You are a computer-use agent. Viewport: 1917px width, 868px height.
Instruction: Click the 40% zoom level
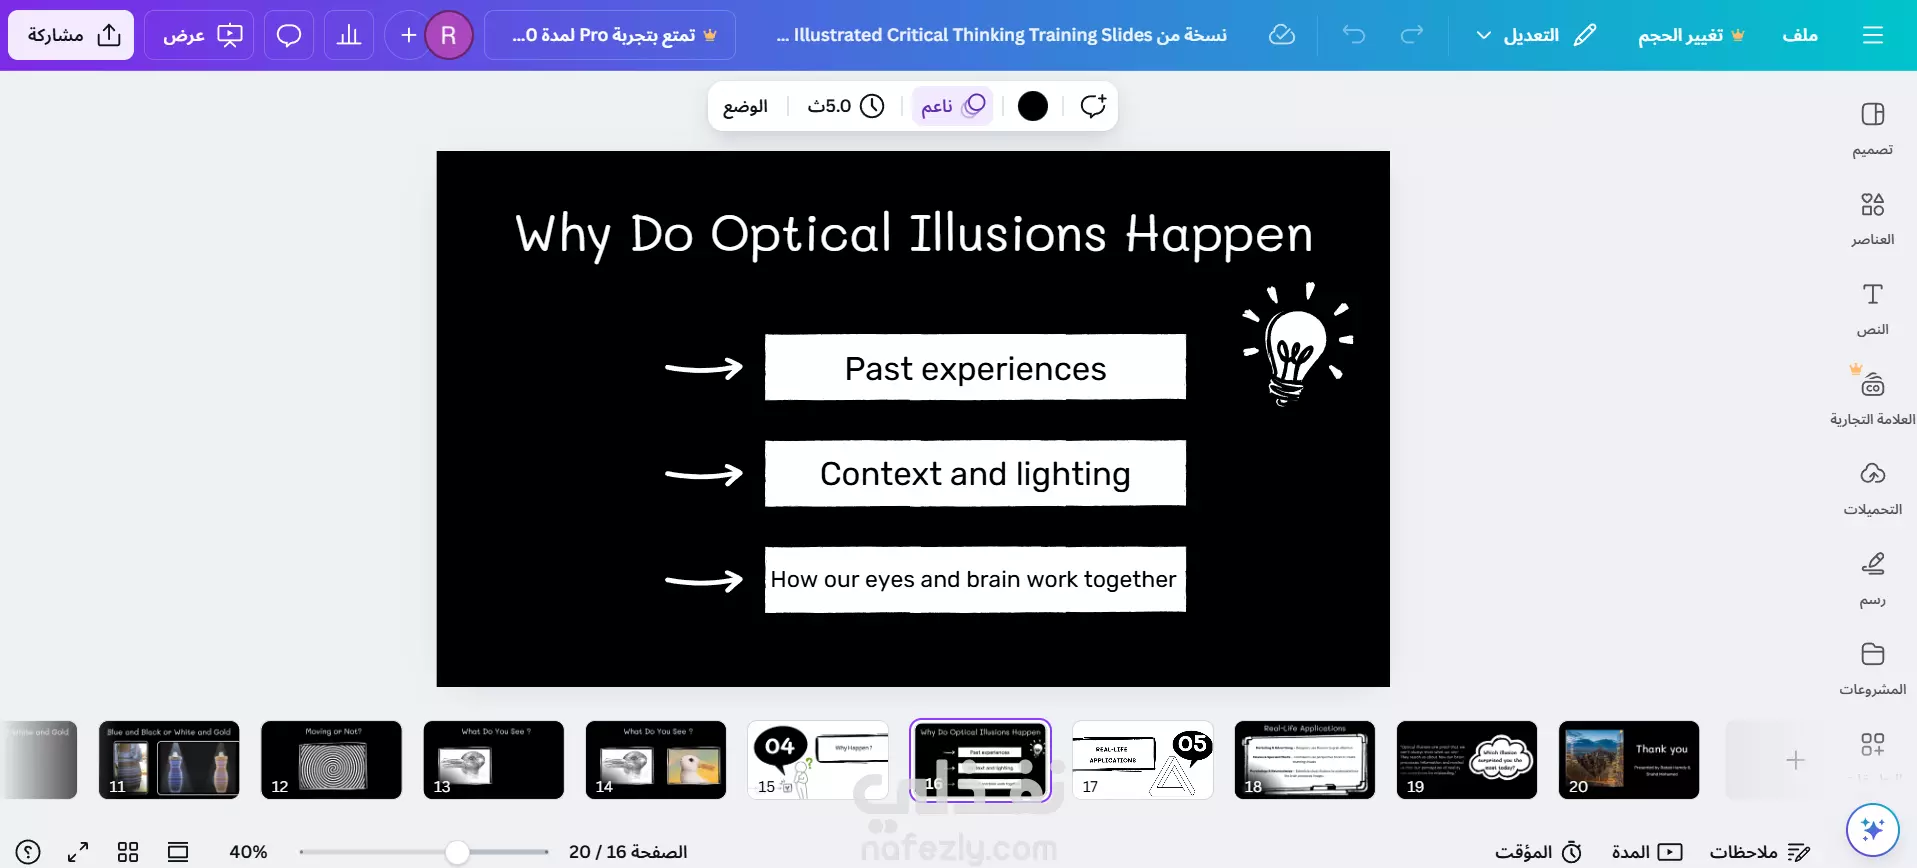tap(248, 852)
